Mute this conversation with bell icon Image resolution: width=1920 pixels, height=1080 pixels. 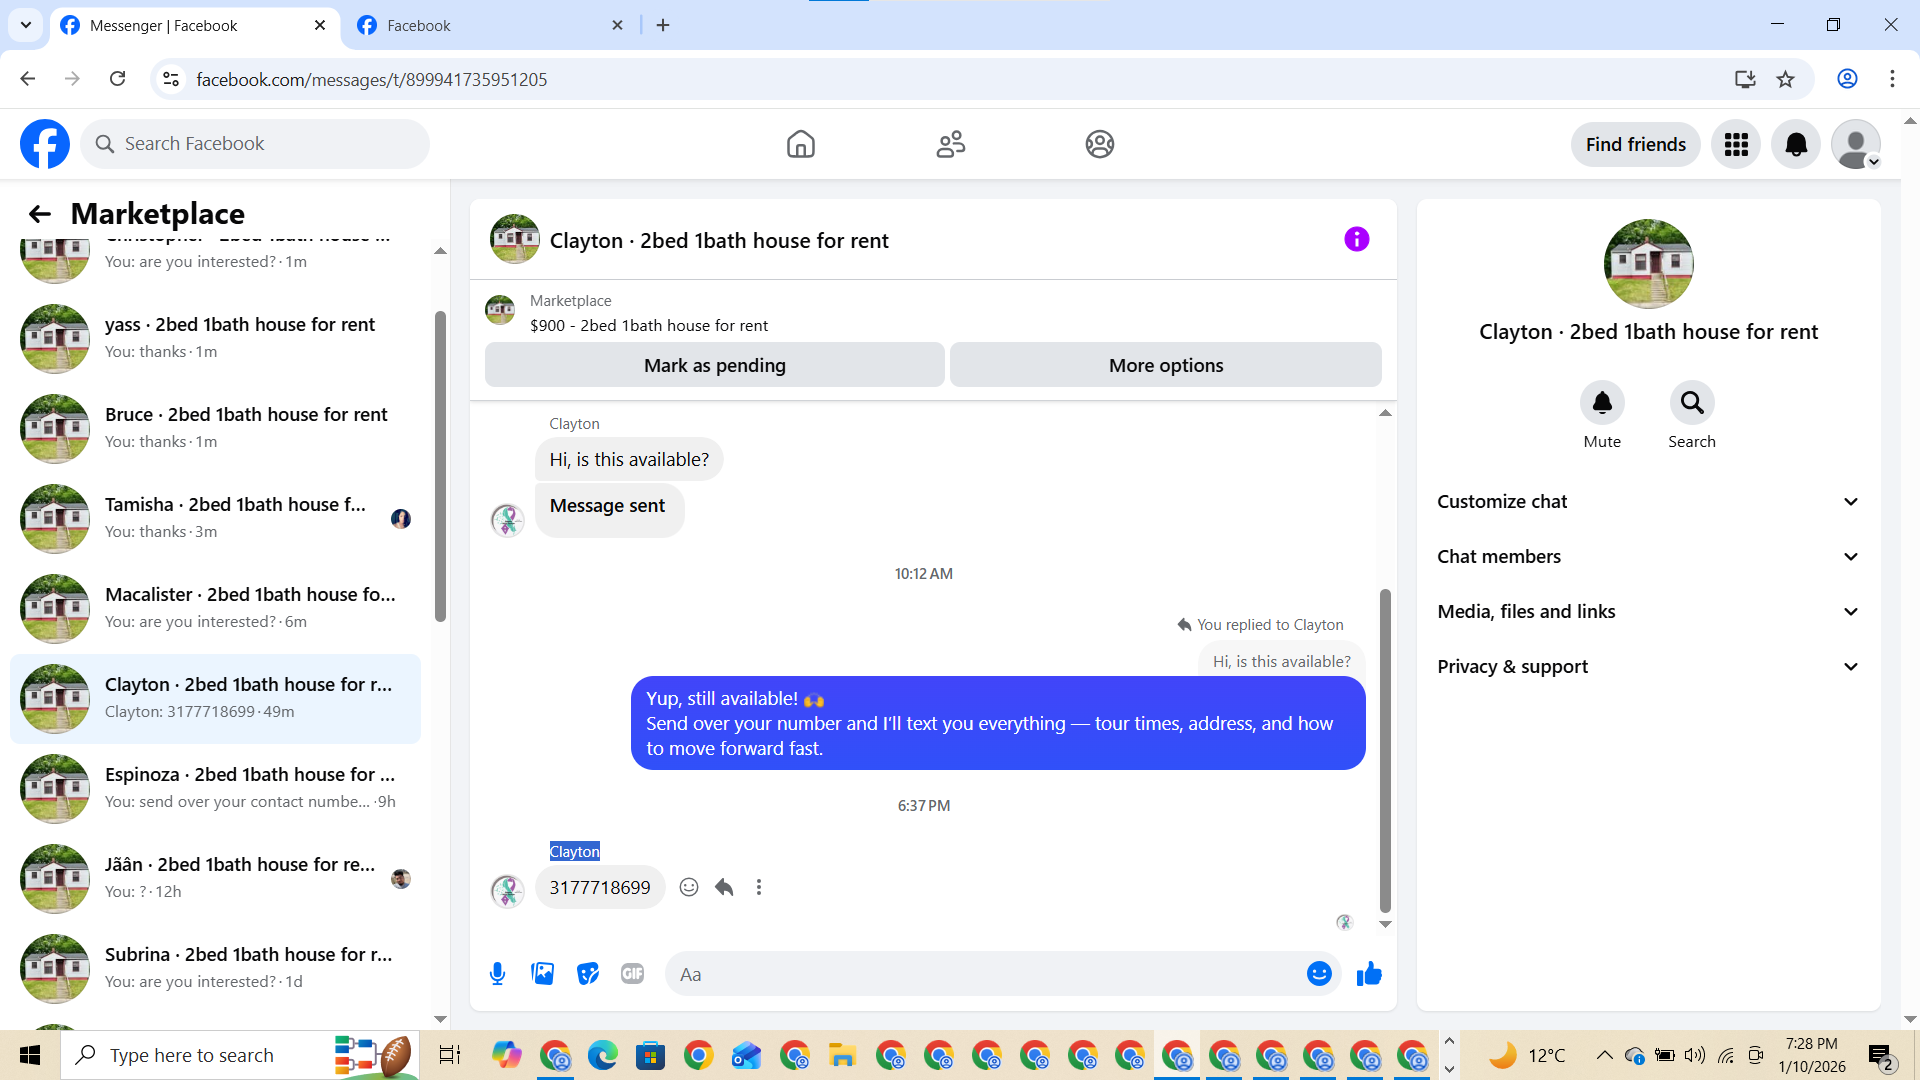[x=1601, y=403]
